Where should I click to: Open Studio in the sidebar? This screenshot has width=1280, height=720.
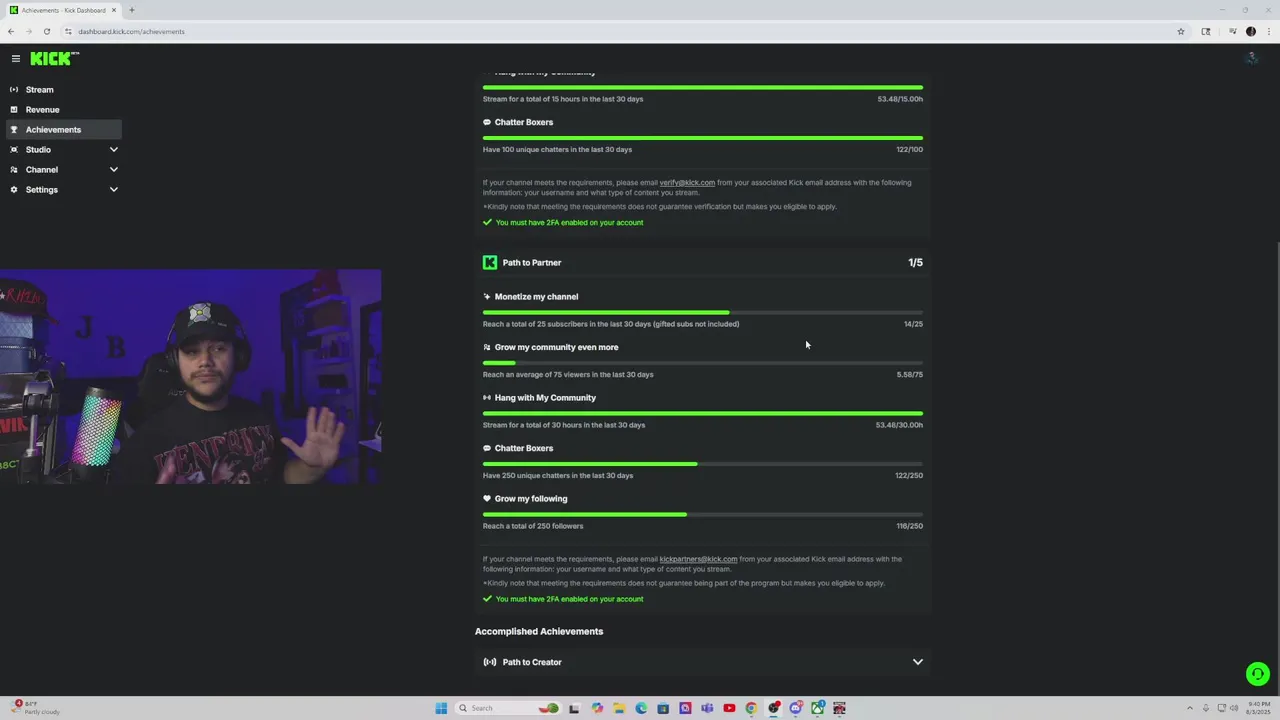coord(64,150)
